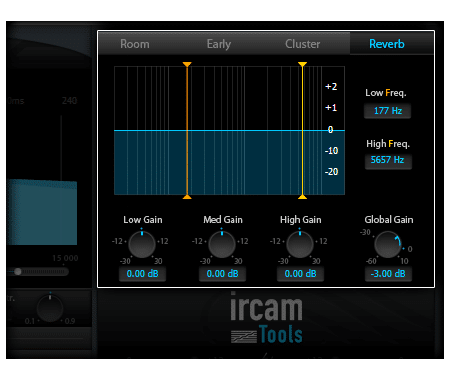Click the High Gain 0.00 dB value
450x380 pixels.
click(300, 274)
